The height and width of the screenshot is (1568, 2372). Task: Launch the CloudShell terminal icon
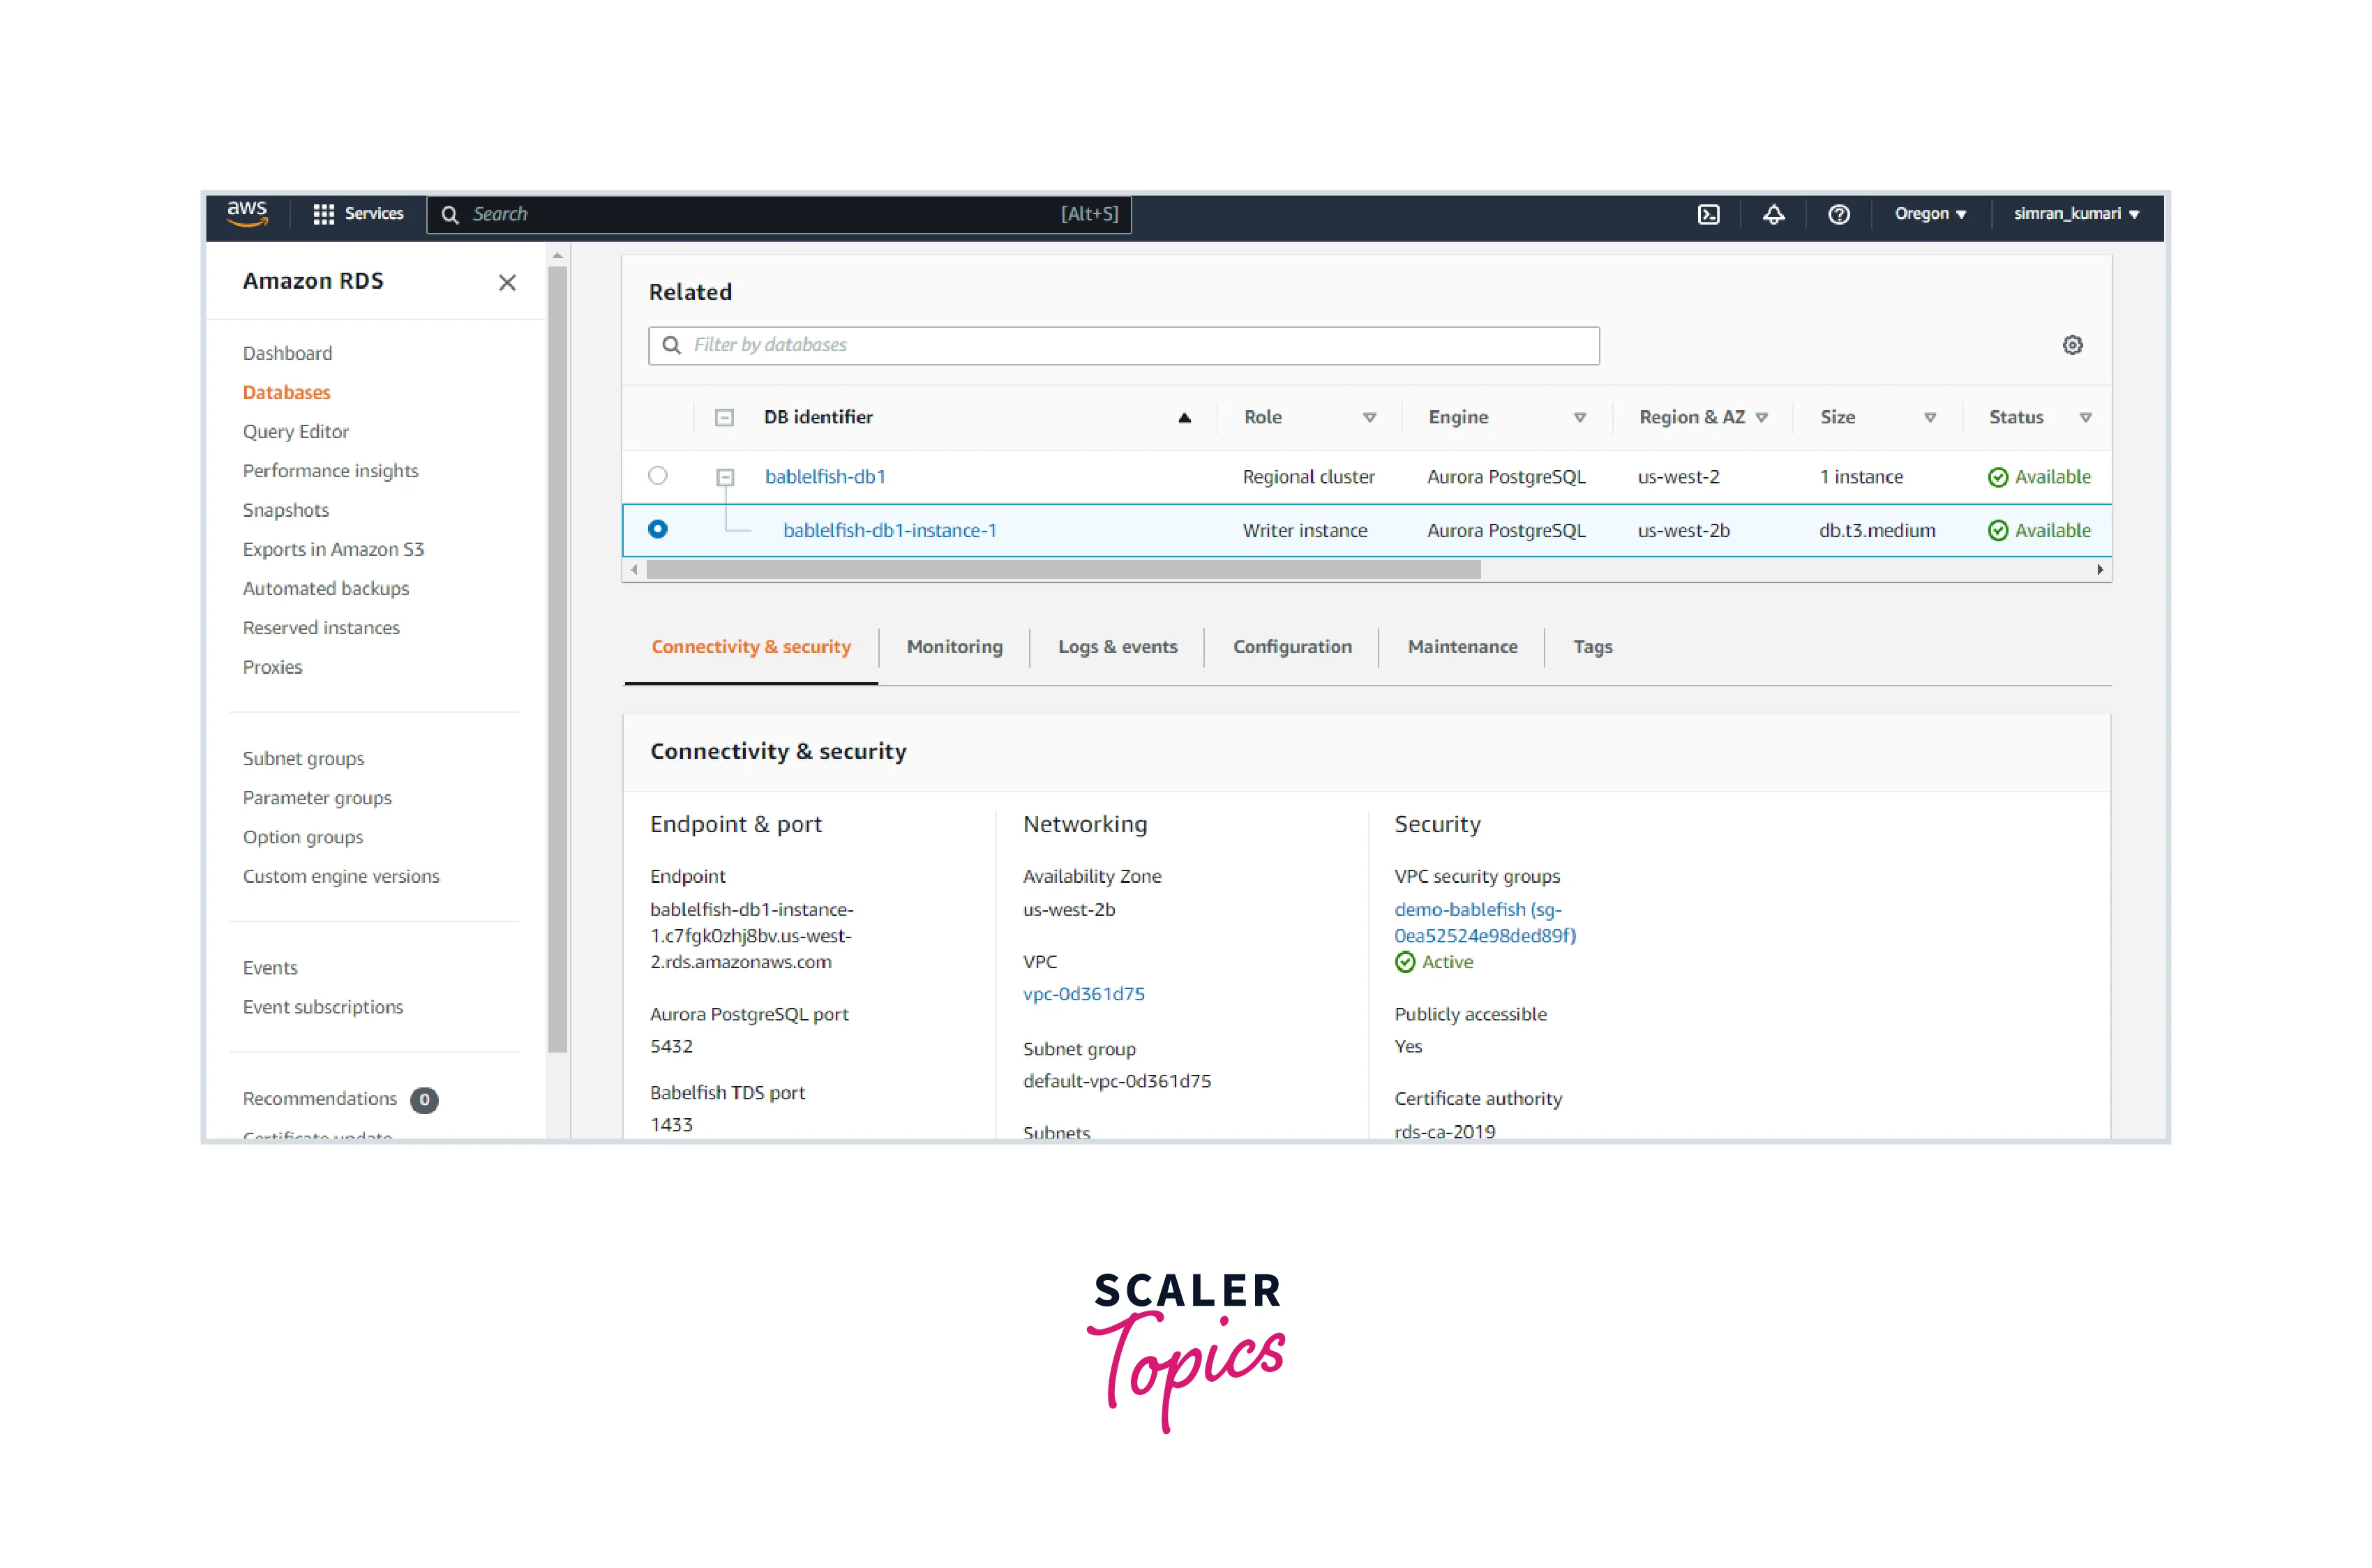tap(1708, 214)
